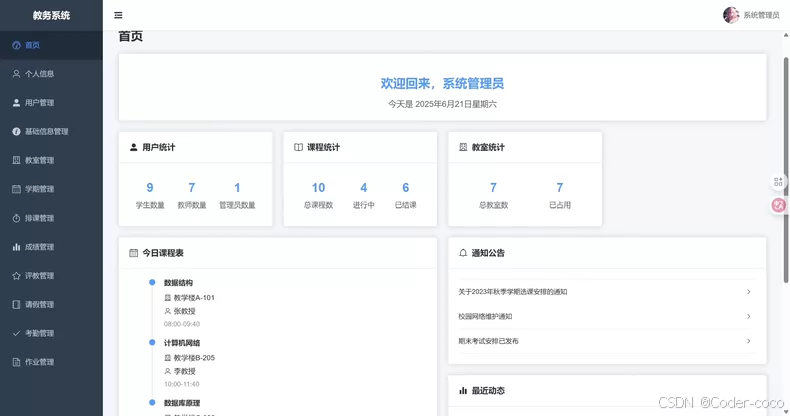Open the 评教管理 menu item
The width and height of the screenshot is (790, 416).
(51, 275)
